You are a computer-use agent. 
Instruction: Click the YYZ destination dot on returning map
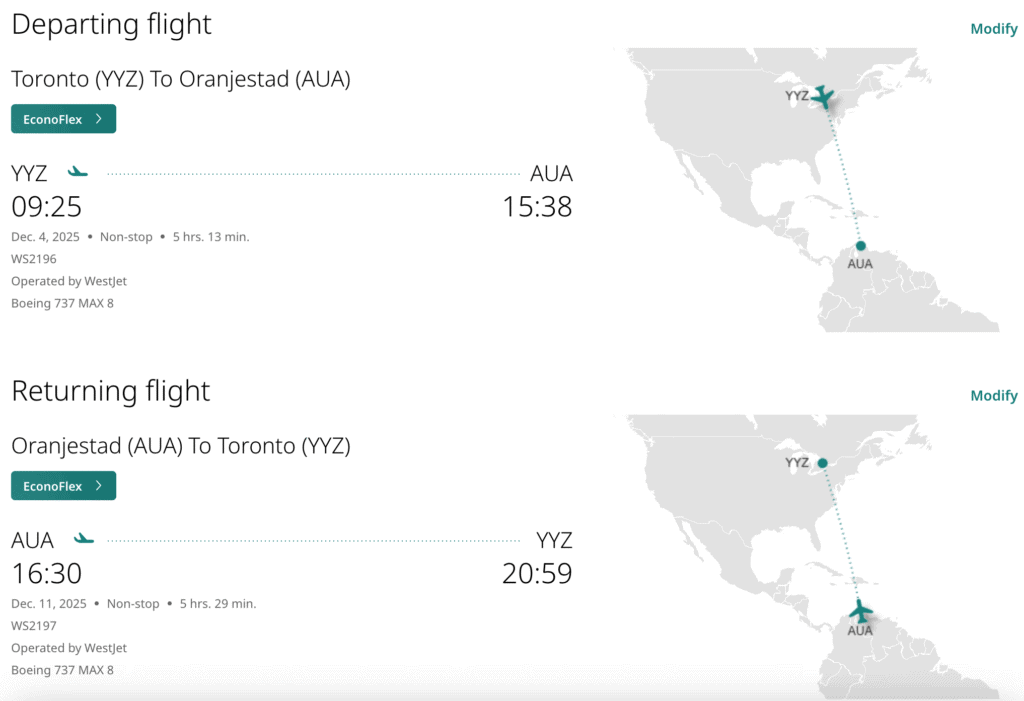point(822,463)
